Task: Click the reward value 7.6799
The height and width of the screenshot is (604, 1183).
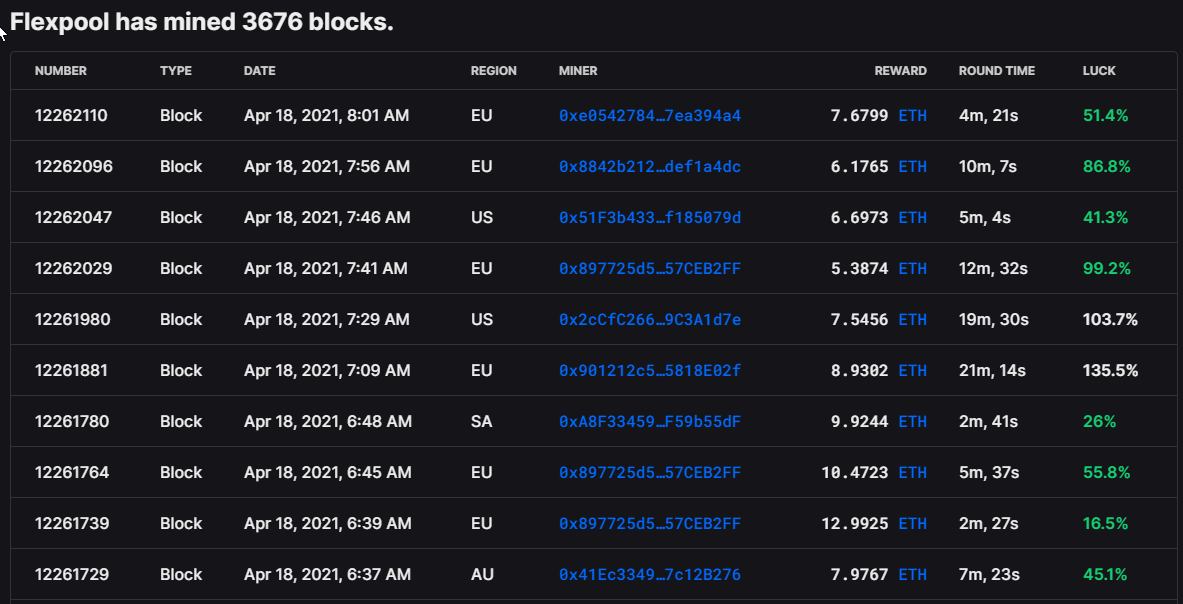Action: (x=859, y=115)
